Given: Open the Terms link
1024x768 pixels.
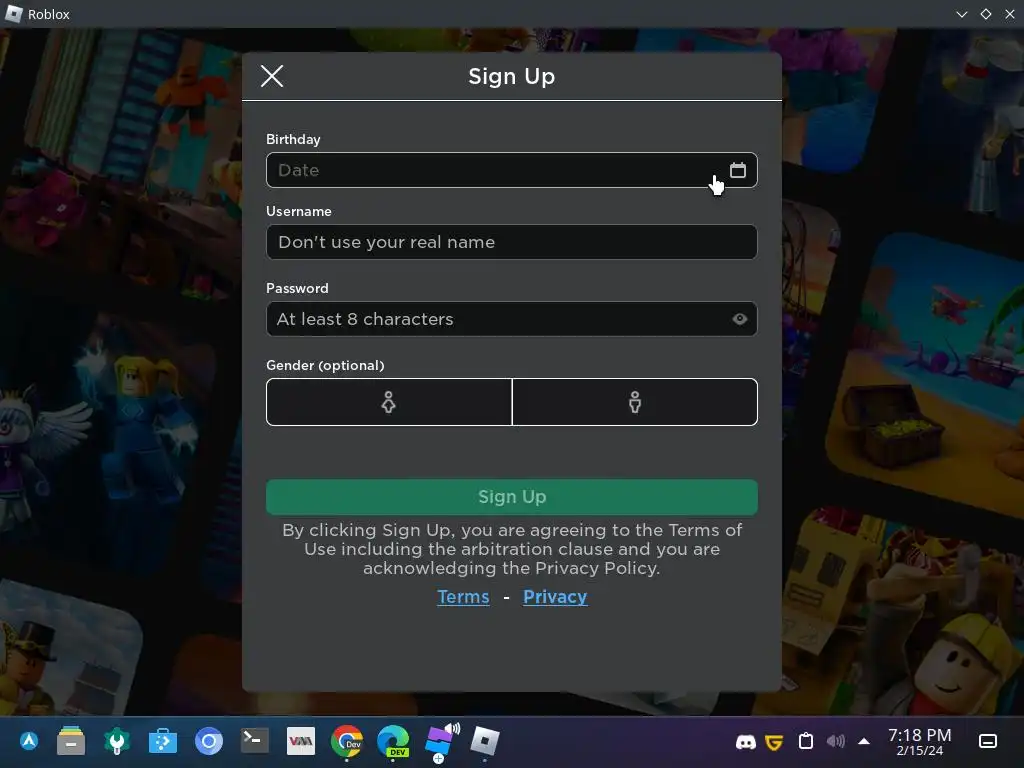Looking at the screenshot, I should point(463,596).
